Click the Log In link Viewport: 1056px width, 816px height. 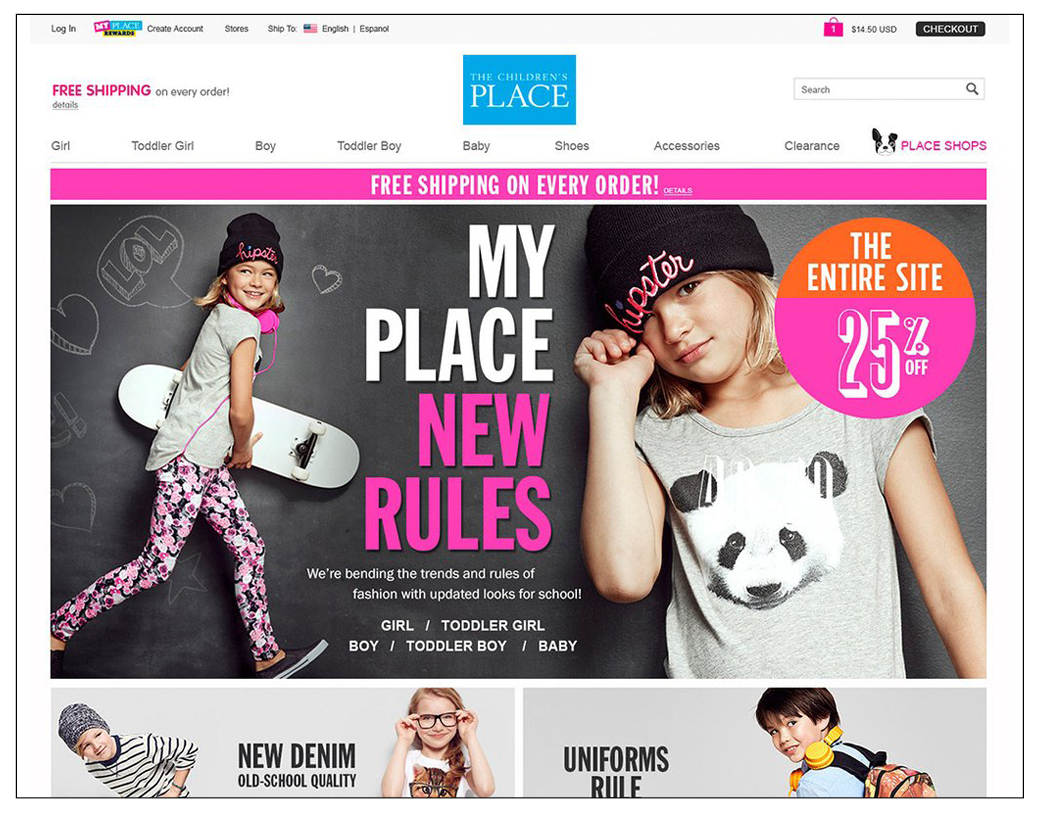(63, 28)
